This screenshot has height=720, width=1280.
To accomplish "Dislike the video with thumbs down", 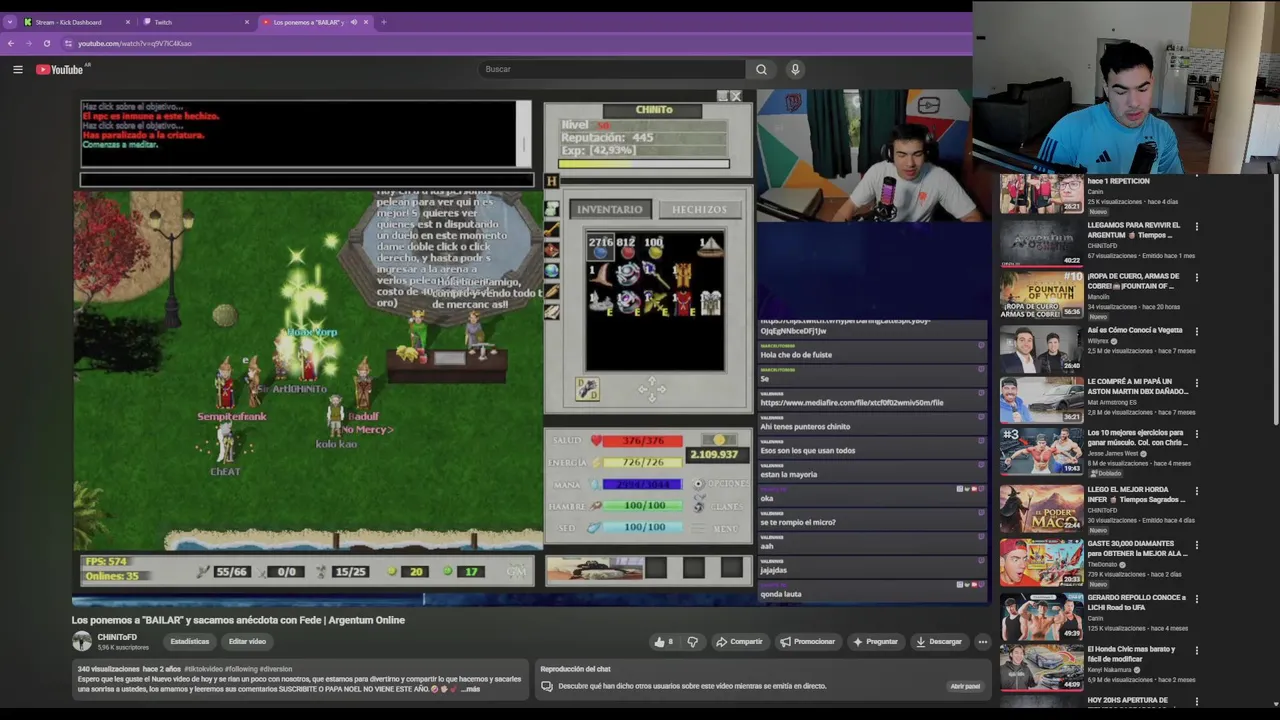I will tap(692, 642).
